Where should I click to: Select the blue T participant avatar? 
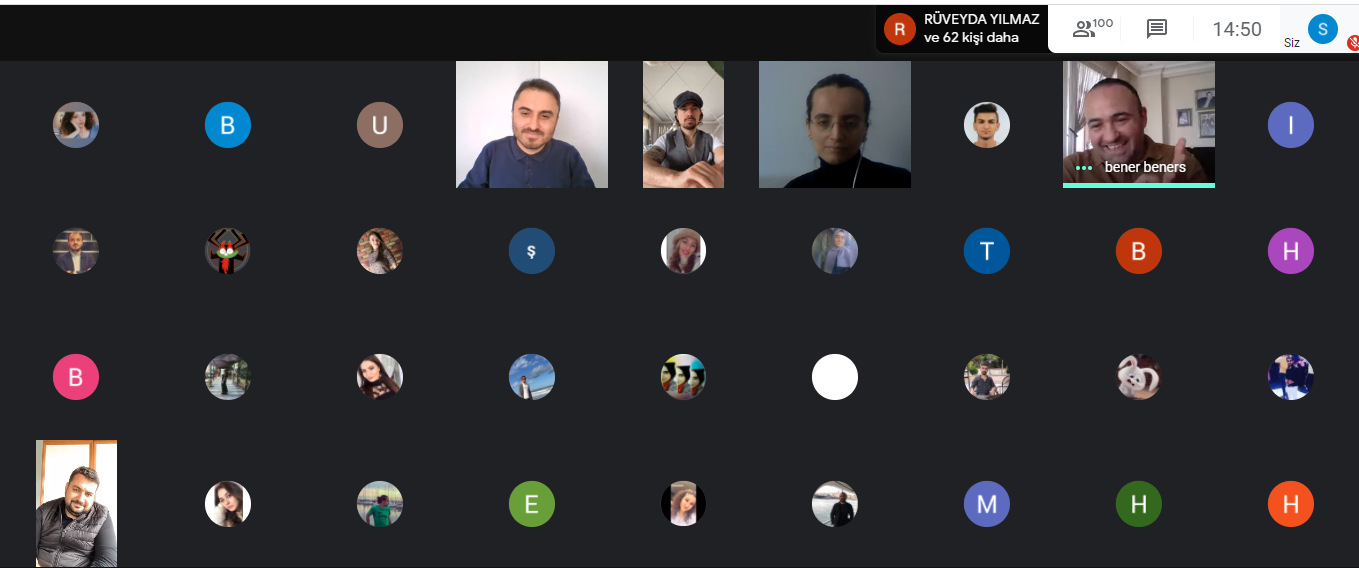(x=987, y=251)
